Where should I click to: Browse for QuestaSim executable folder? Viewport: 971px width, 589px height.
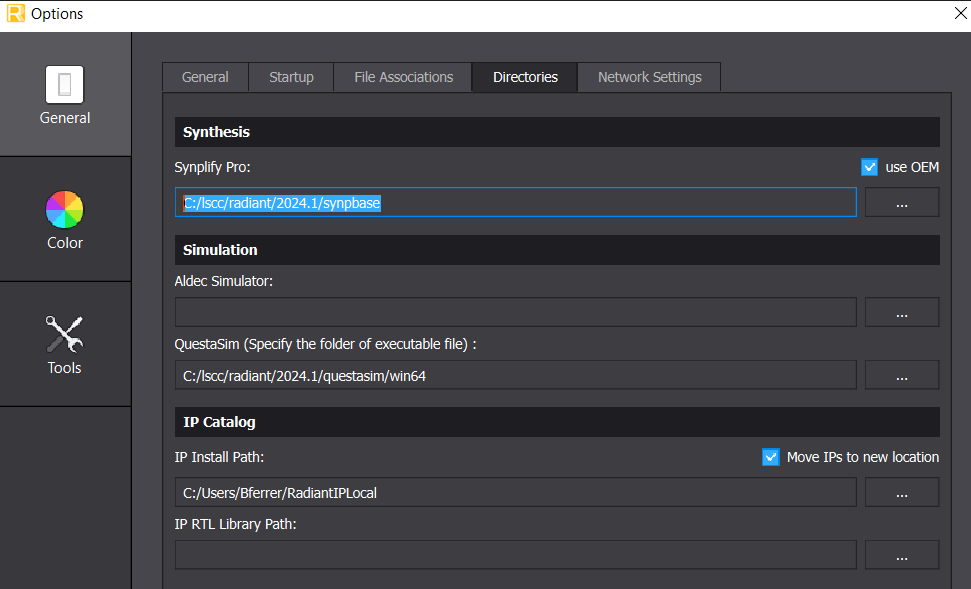[x=902, y=375]
